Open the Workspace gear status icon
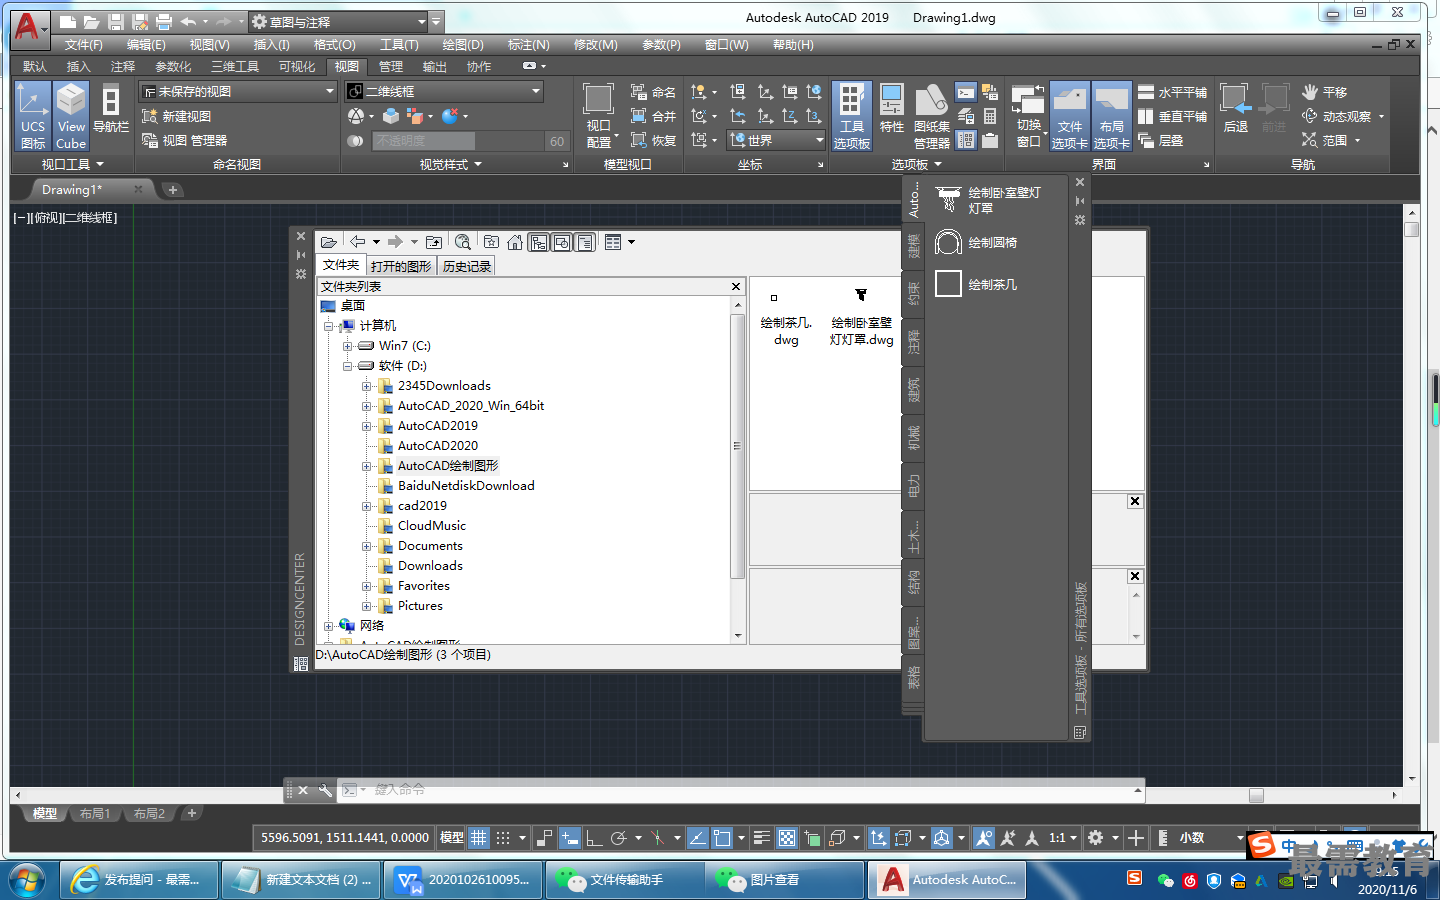1440x900 pixels. pos(1095,838)
